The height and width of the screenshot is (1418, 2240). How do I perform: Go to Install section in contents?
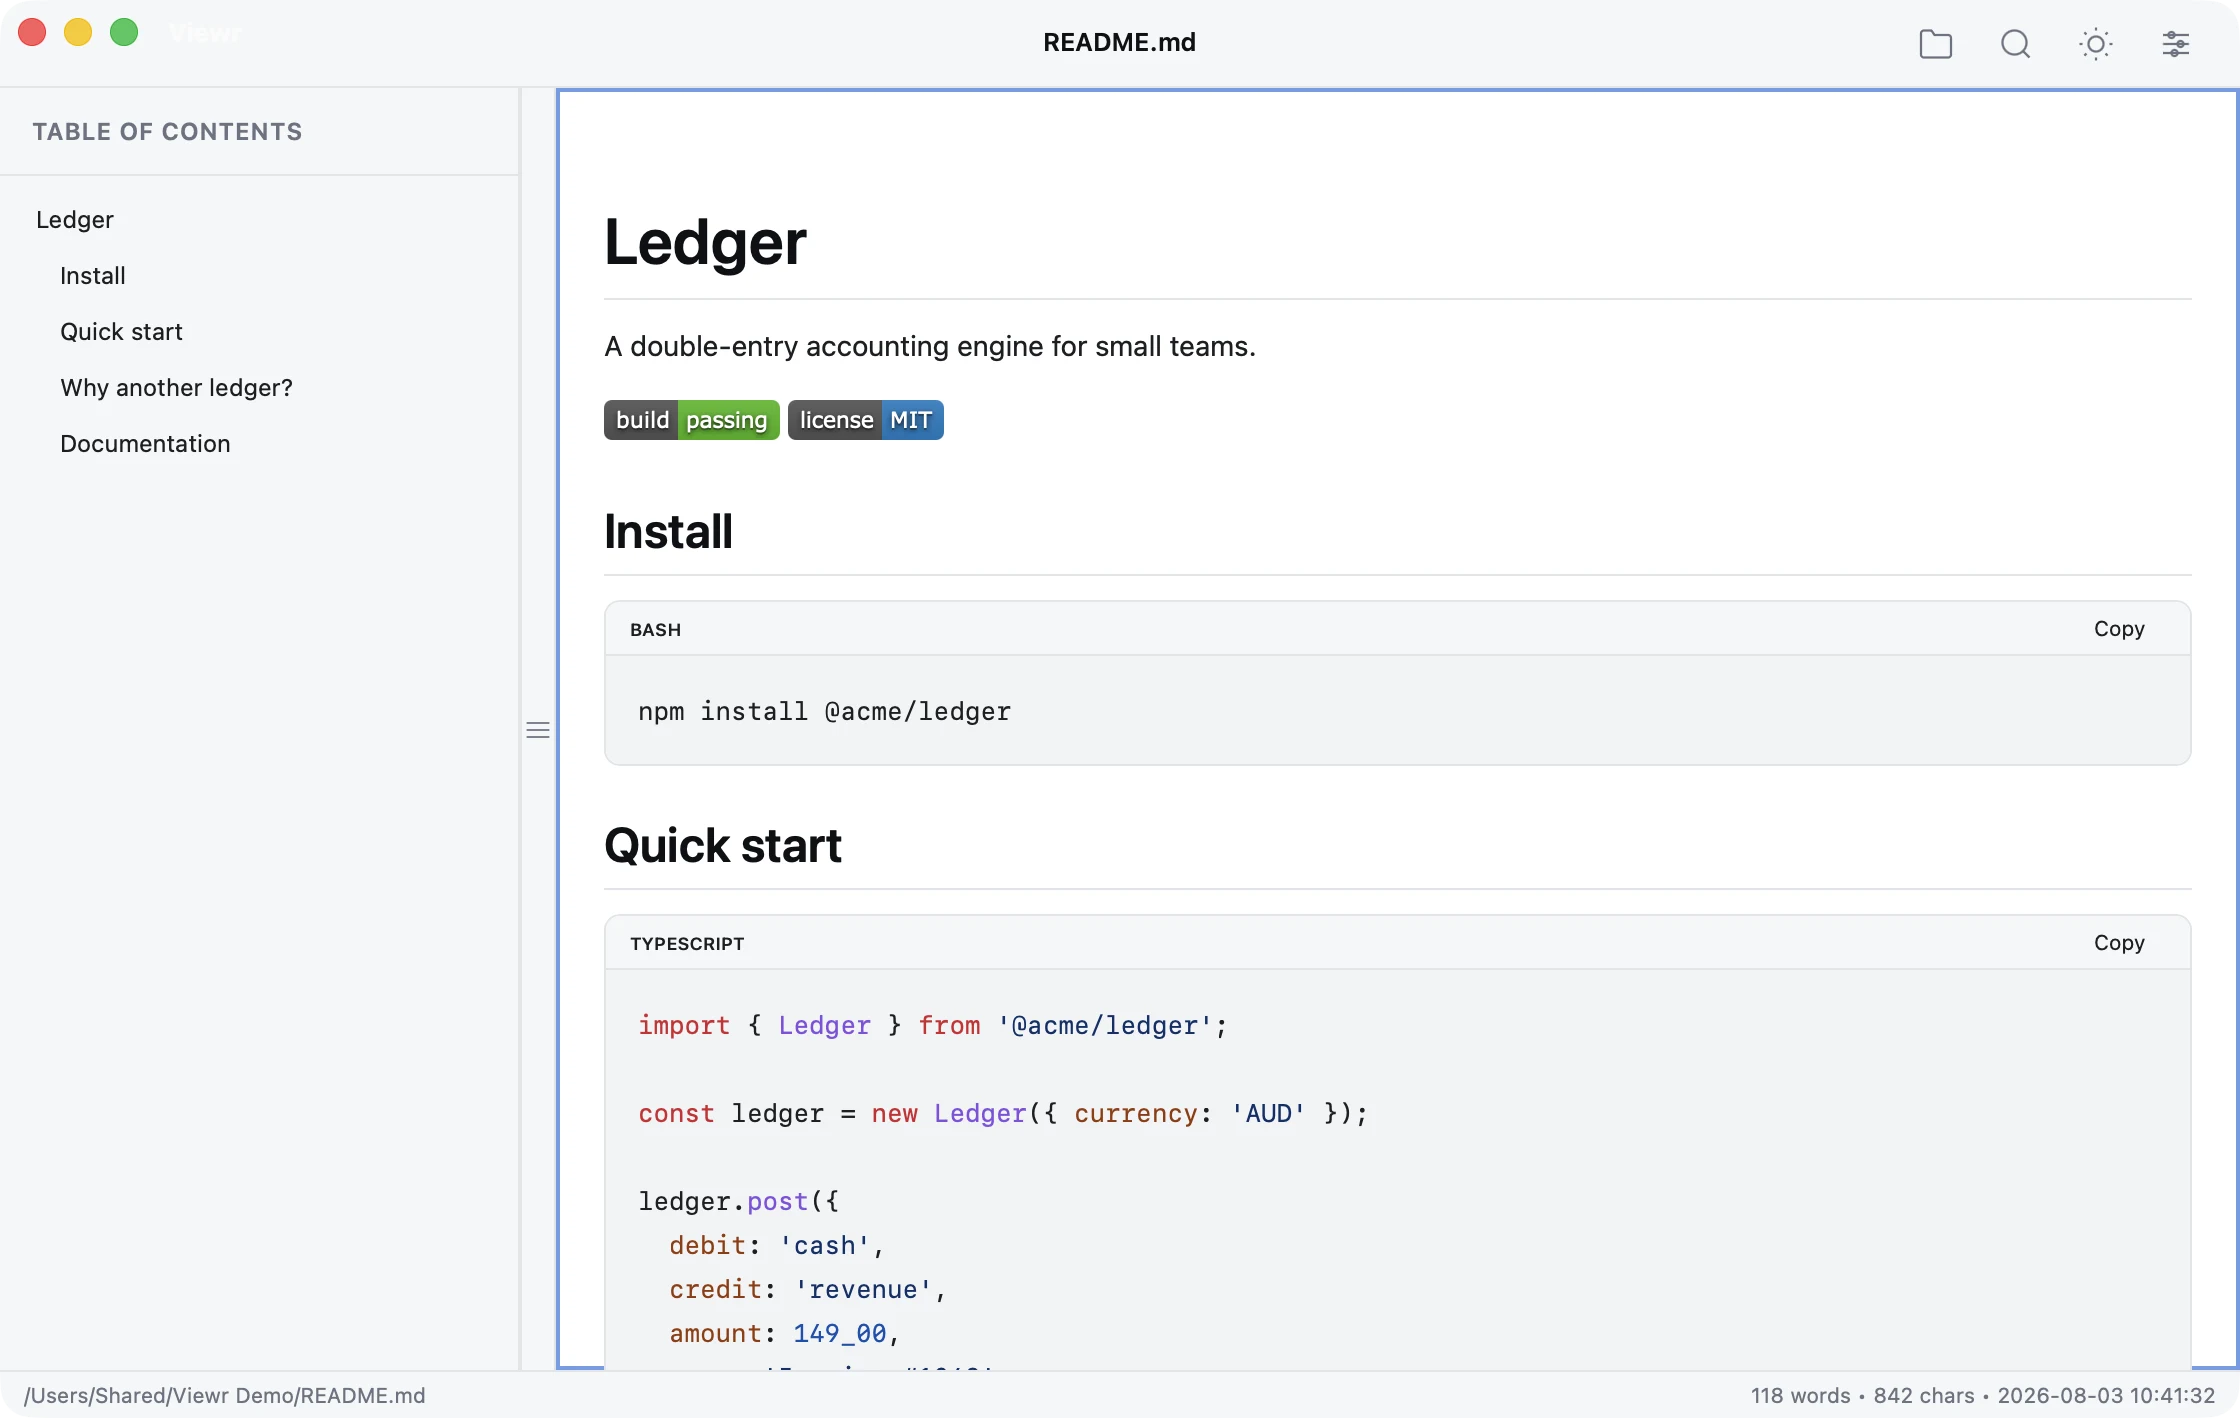[93, 276]
